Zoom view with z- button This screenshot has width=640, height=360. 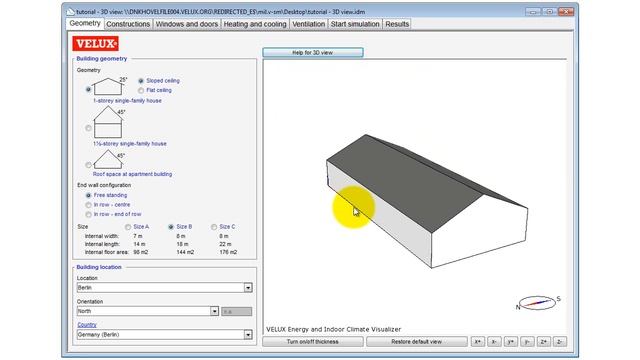[560, 342]
